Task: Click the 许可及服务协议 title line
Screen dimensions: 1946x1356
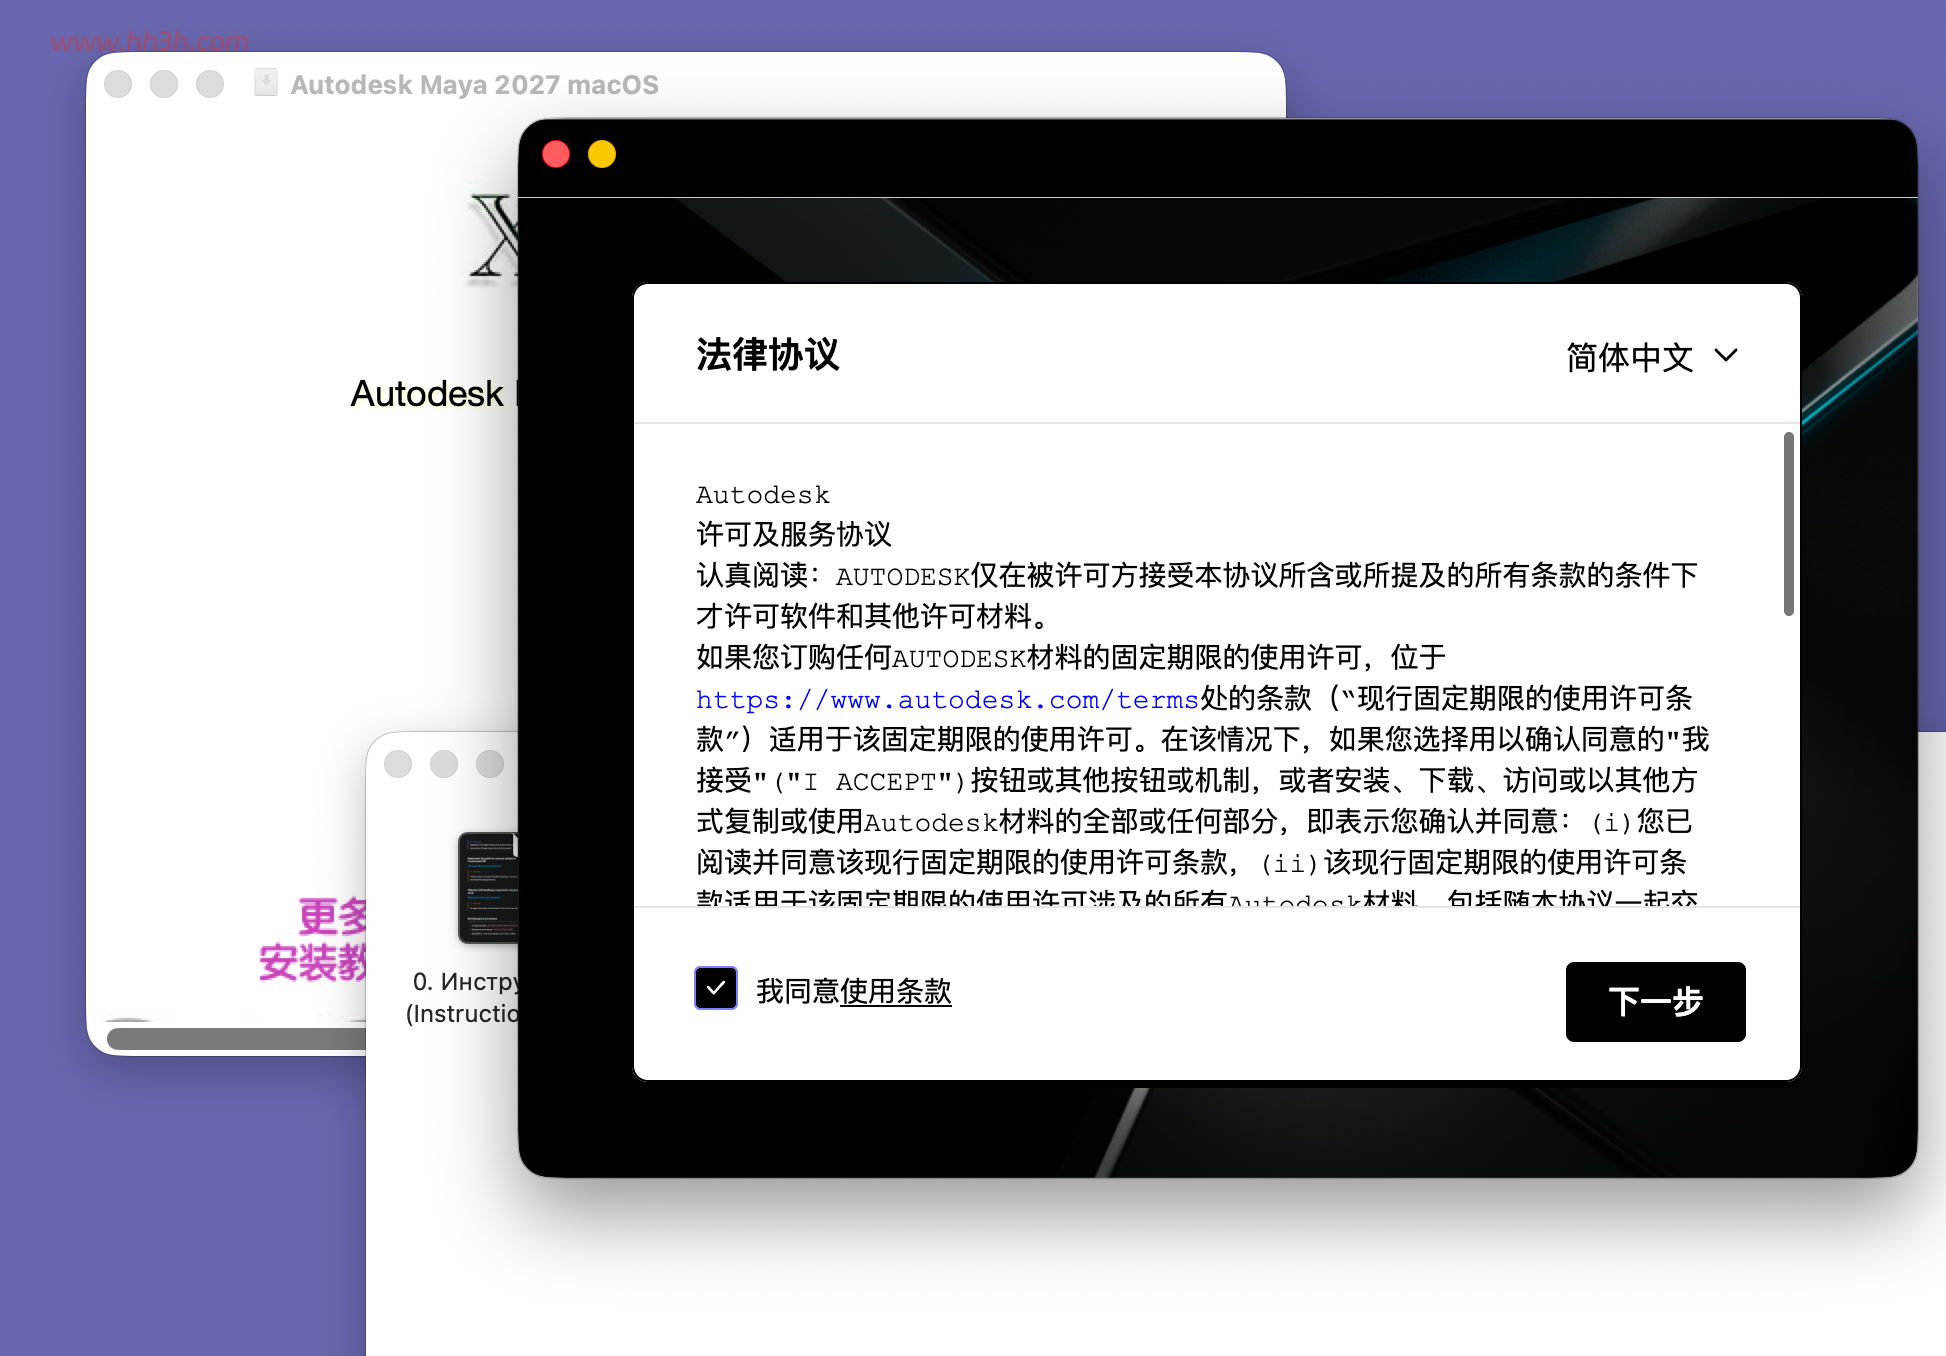Action: coord(794,534)
